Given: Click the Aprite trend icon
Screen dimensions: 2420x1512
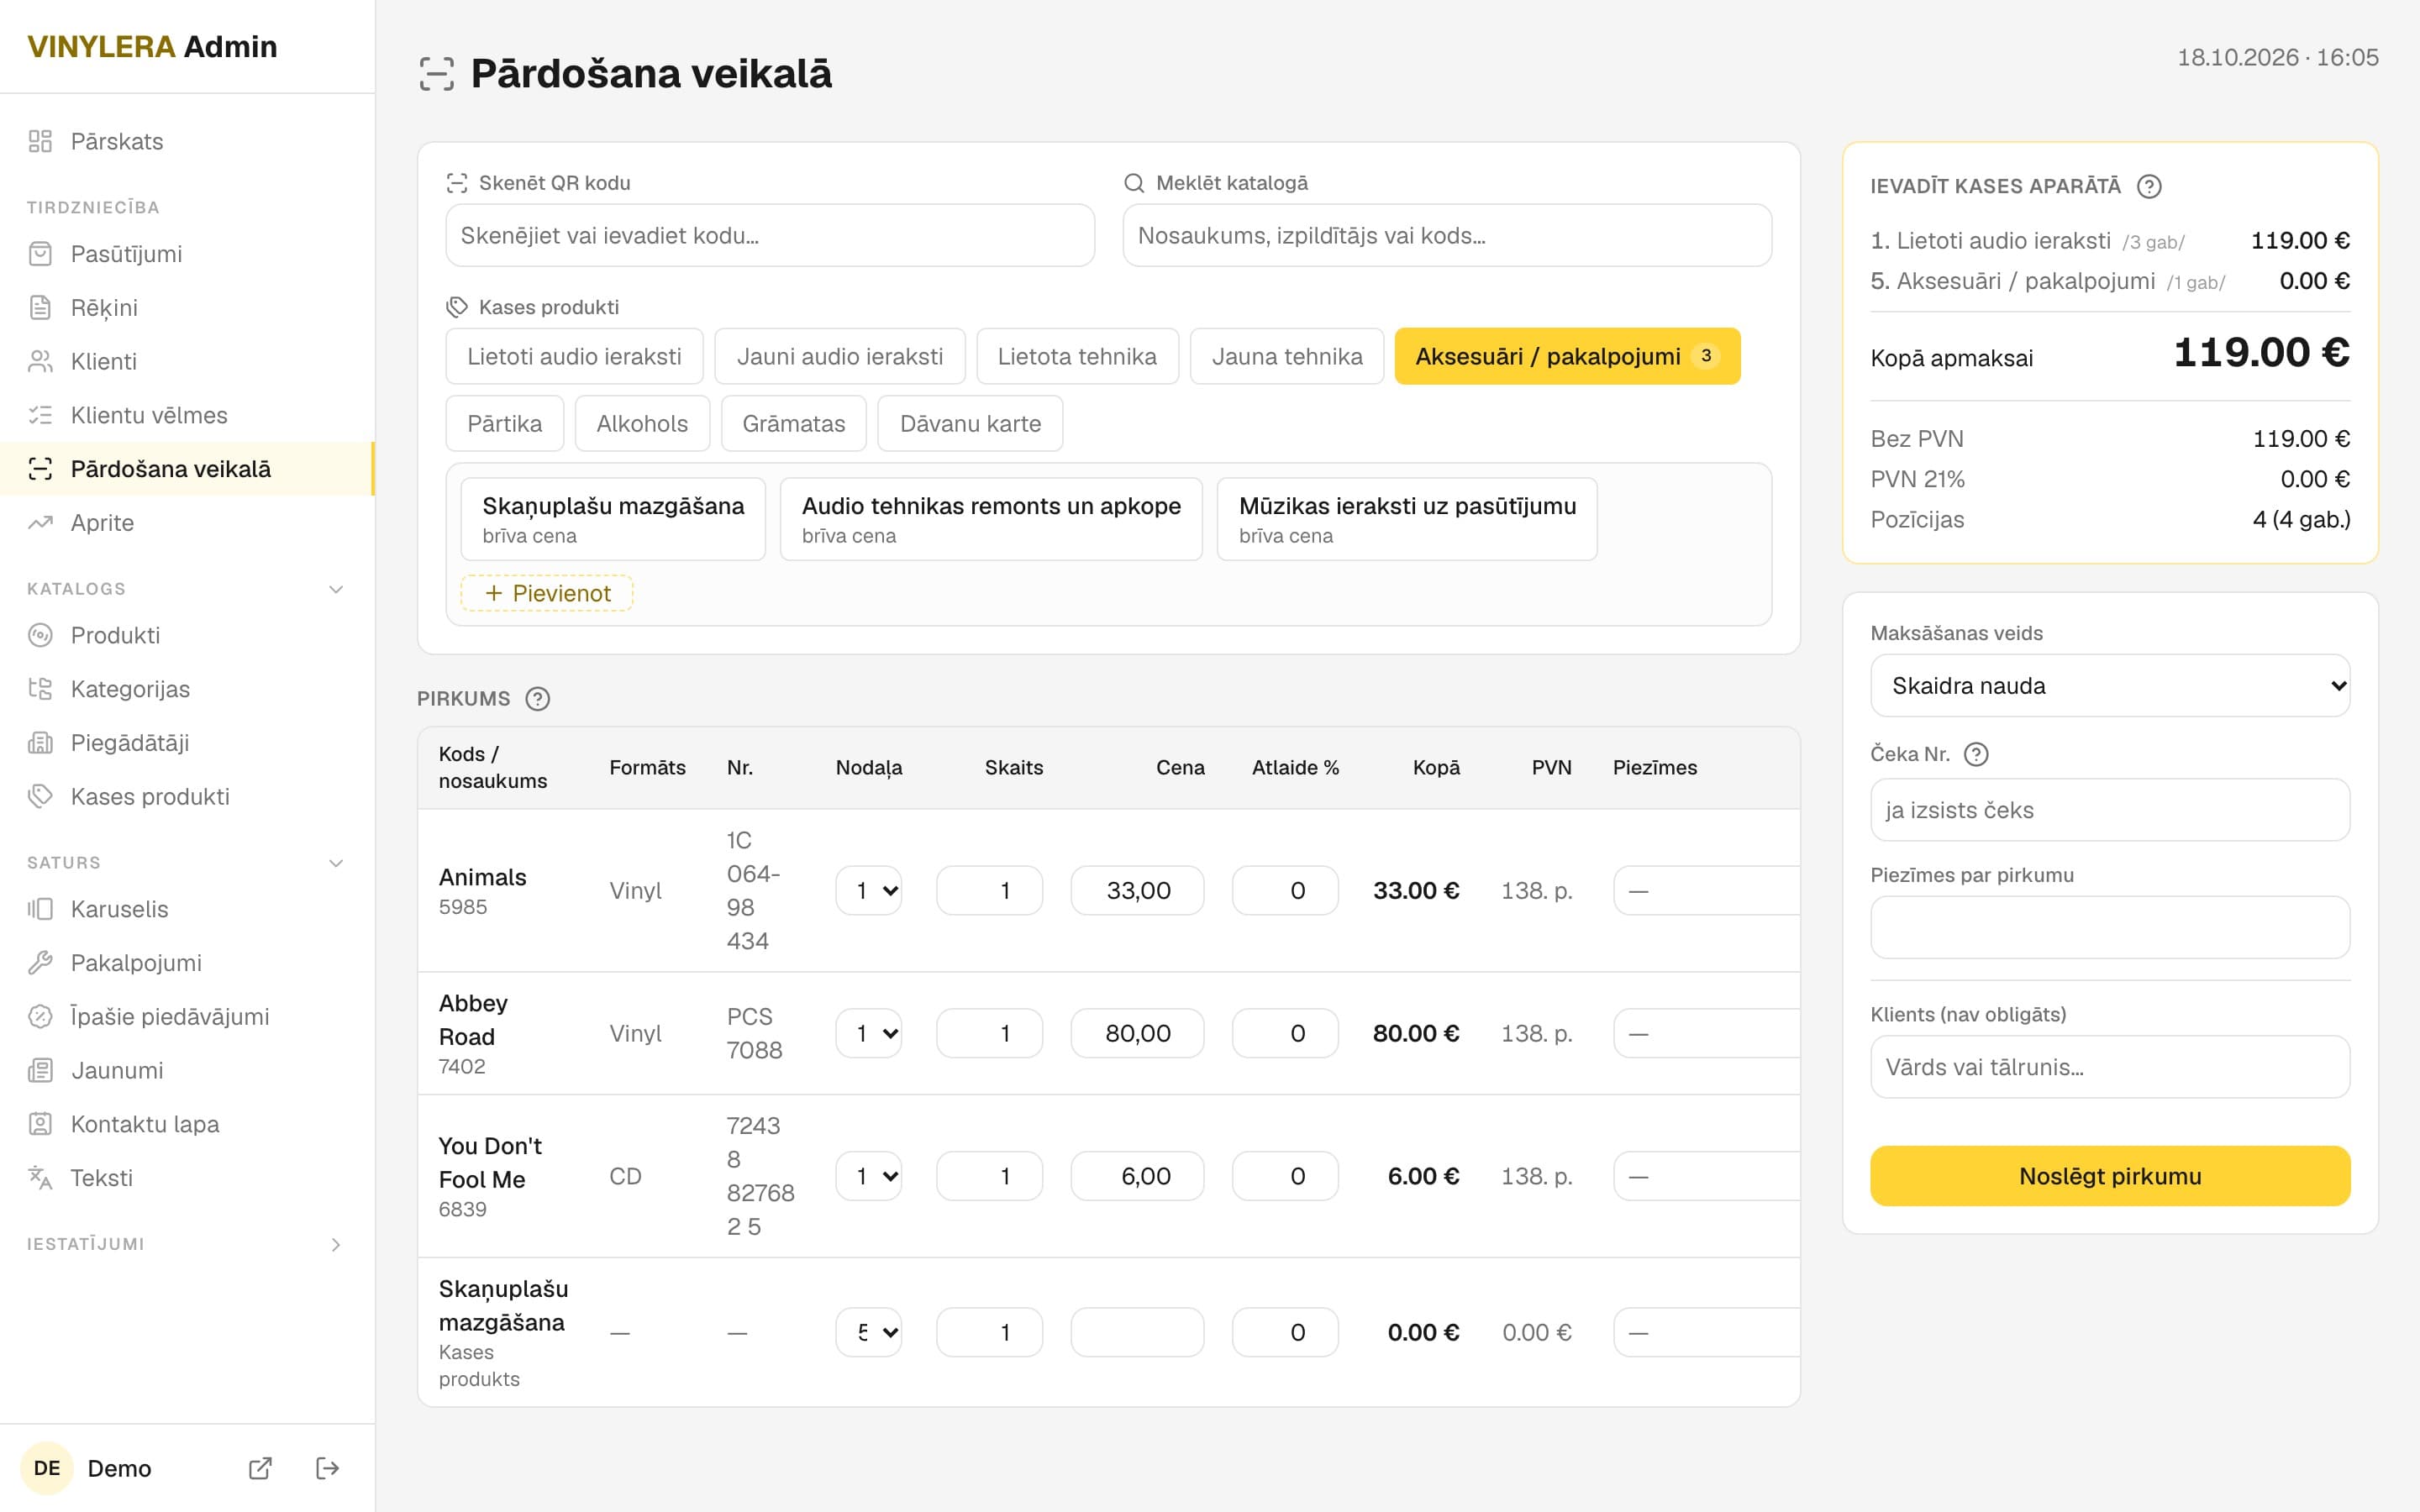Looking at the screenshot, I should tap(40, 522).
